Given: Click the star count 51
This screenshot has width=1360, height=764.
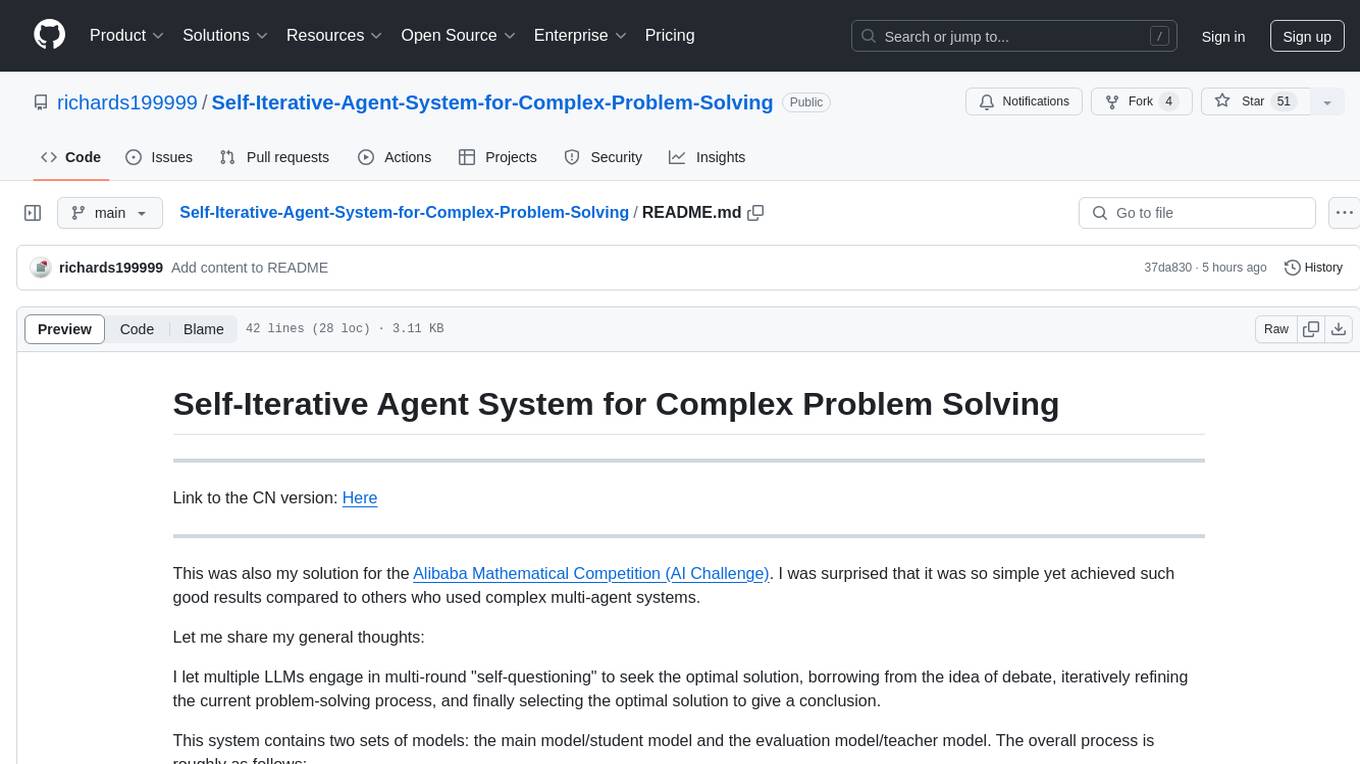Looking at the screenshot, I should pyautogui.click(x=1285, y=102).
